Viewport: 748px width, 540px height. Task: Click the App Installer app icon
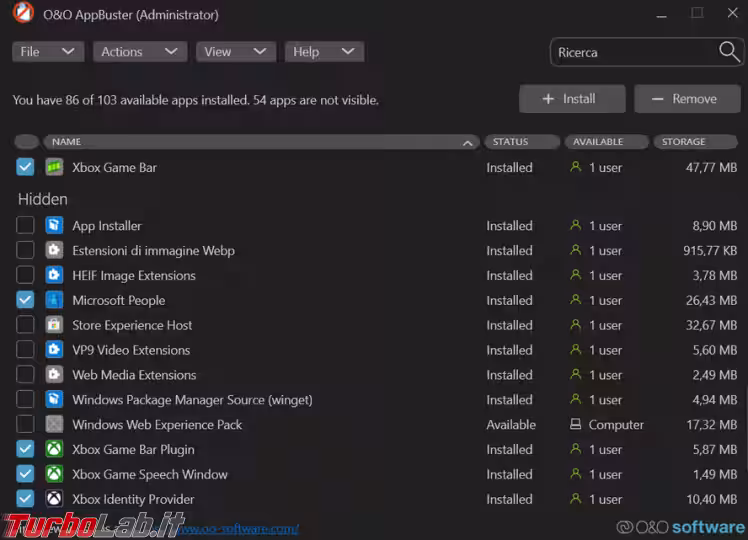tap(54, 225)
